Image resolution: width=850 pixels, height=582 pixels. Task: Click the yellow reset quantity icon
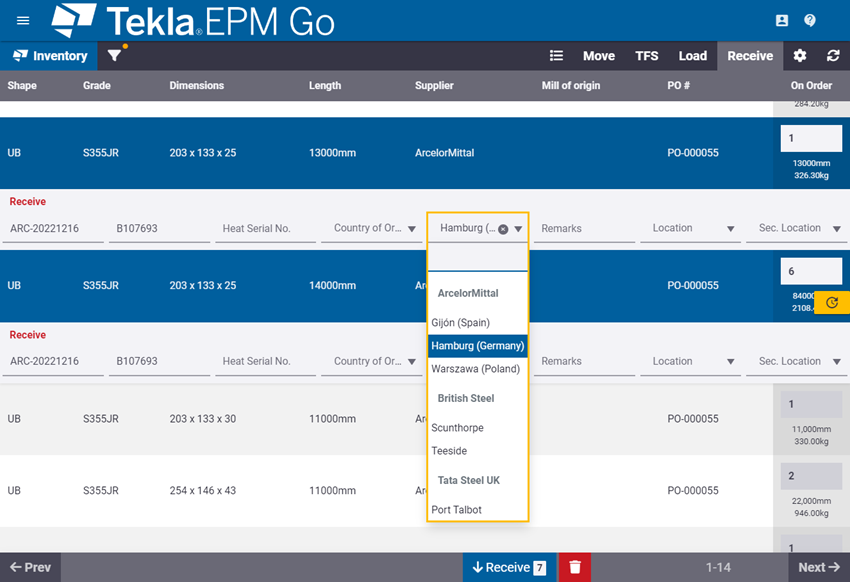(832, 302)
